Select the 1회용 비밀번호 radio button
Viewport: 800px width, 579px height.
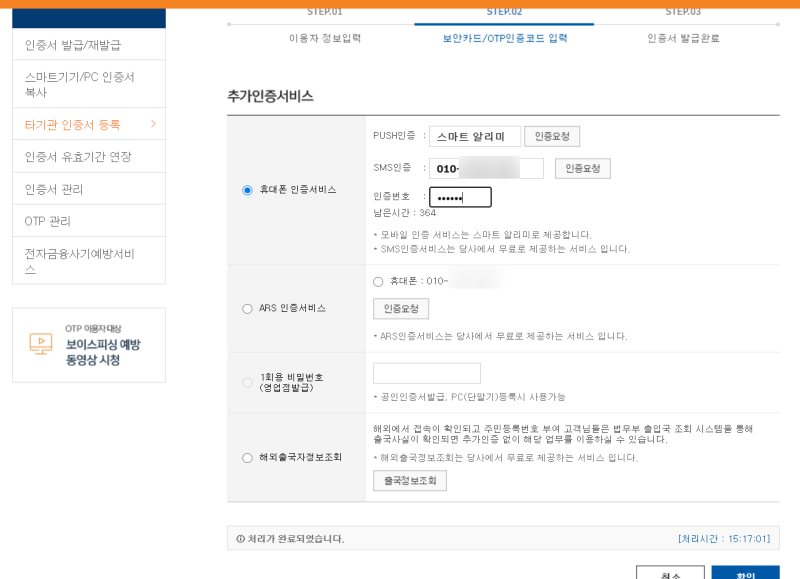point(247,382)
